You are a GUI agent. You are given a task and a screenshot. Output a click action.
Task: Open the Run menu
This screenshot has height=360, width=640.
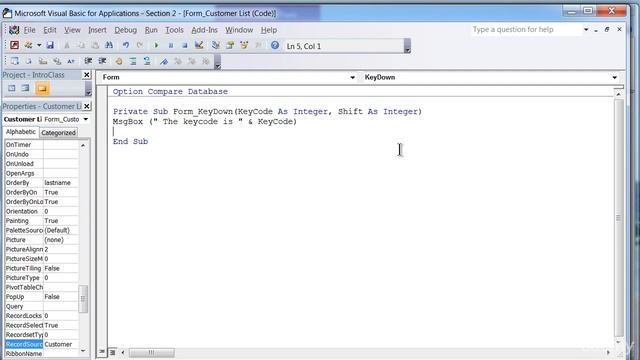151,30
